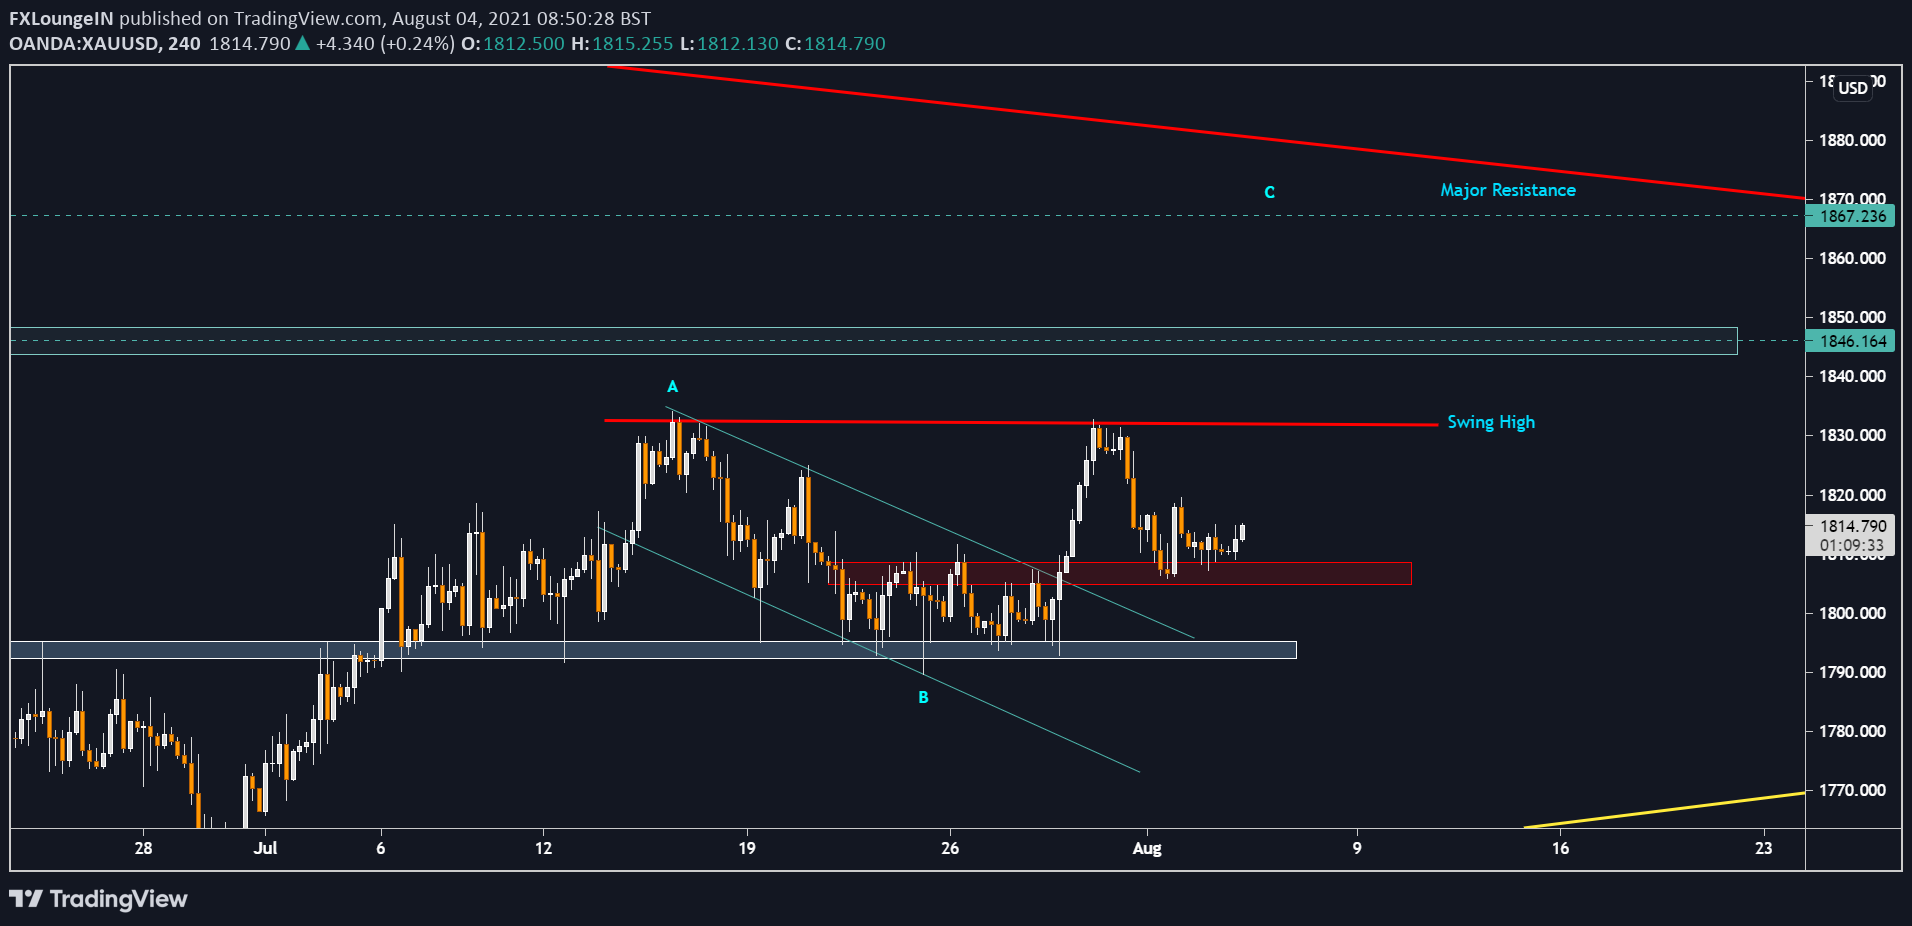
Task: Click the '6' date on time axis
Action: click(381, 848)
